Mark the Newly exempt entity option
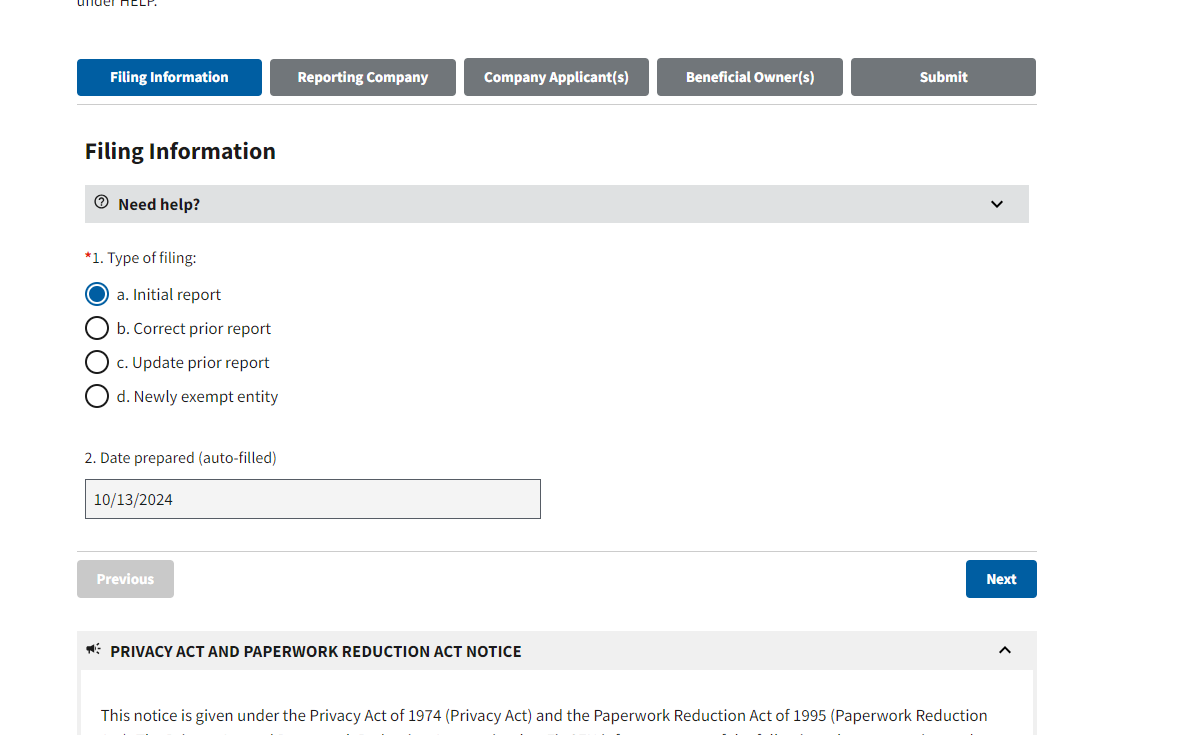The image size is (1180, 735). 97,396
